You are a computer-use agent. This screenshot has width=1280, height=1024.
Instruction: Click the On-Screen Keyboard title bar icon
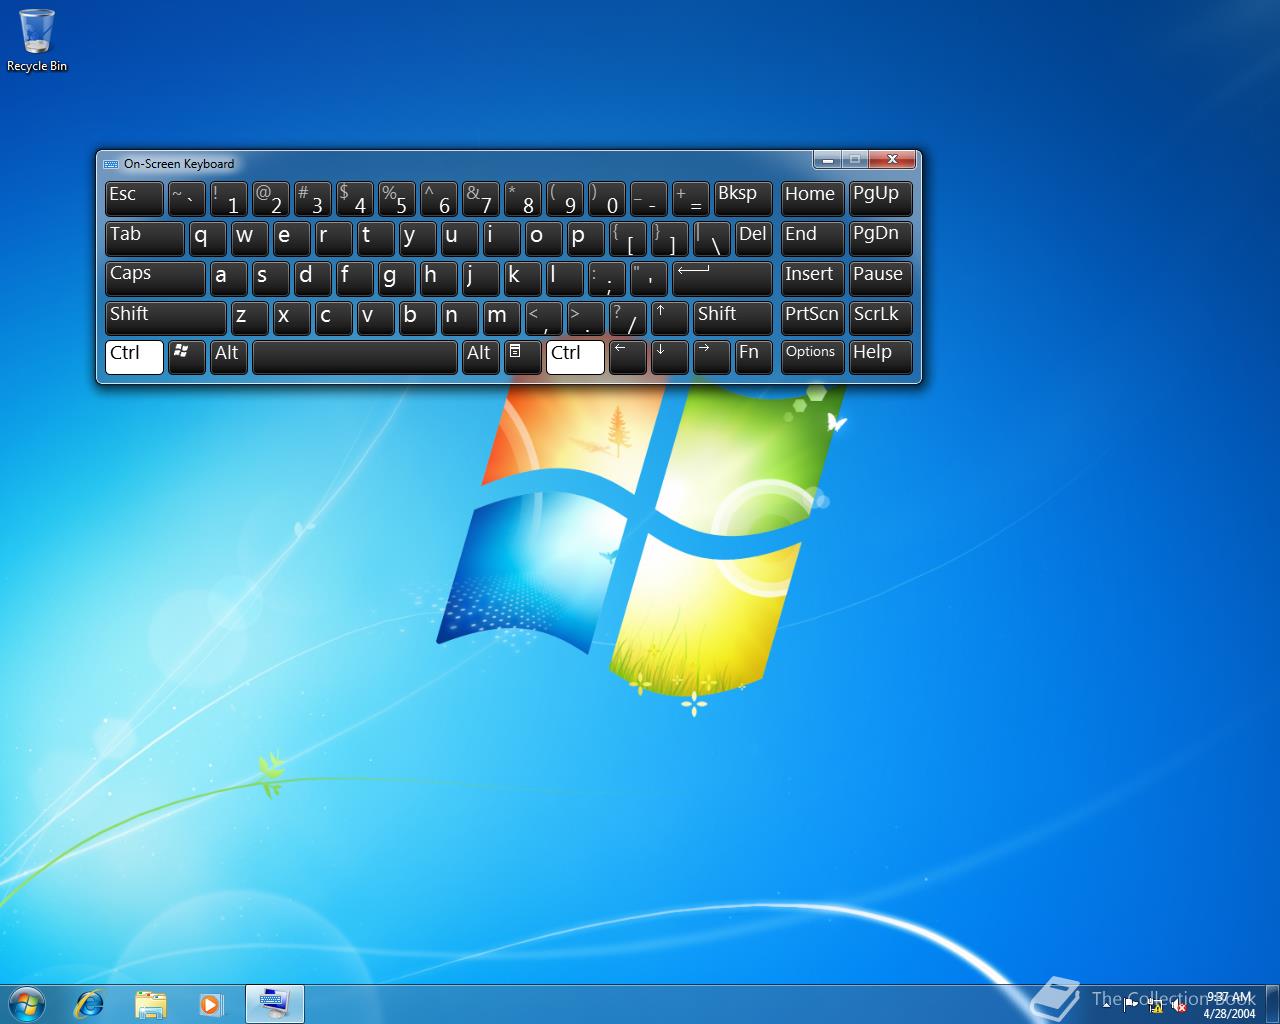111,164
